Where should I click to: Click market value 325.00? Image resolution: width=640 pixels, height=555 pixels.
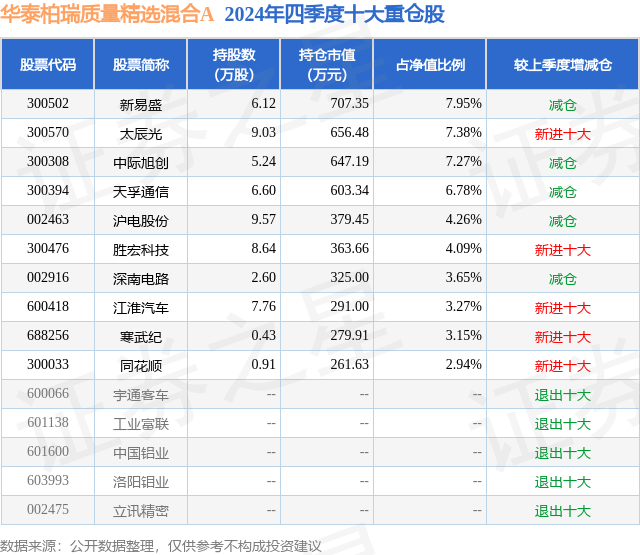point(349,278)
